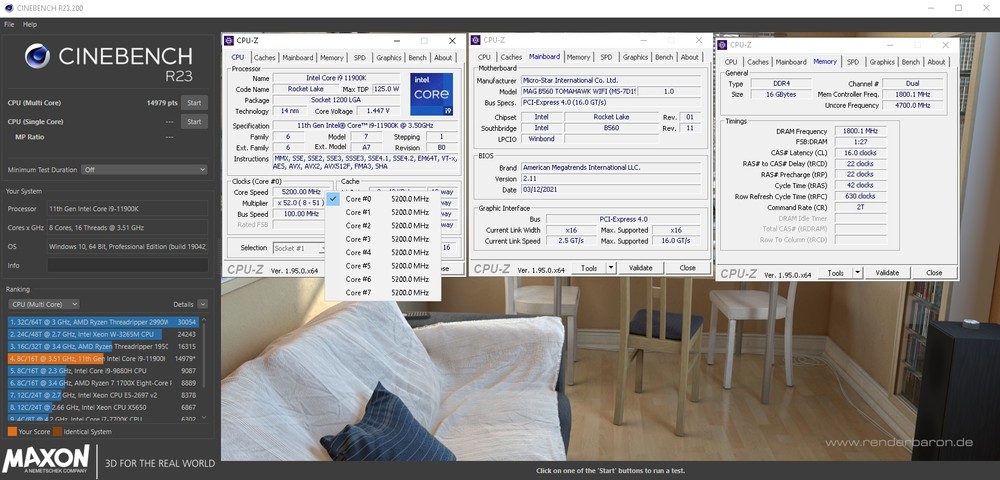Click Close button in Mainboard CPU-Z window
The height and width of the screenshot is (480, 1000).
click(687, 268)
